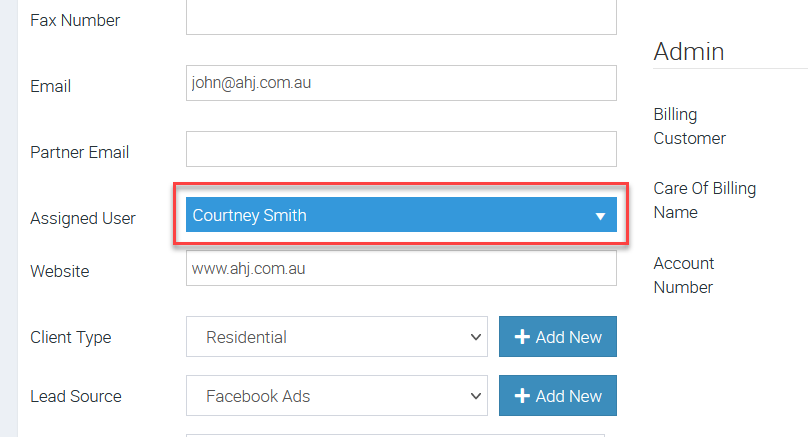Click the Residential client type value

(x=246, y=337)
